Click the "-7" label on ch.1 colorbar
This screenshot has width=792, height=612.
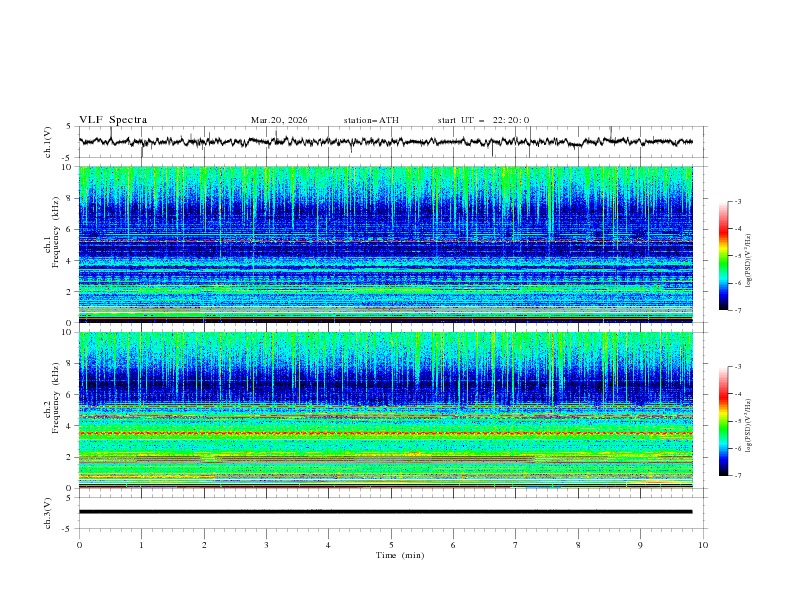737,310
